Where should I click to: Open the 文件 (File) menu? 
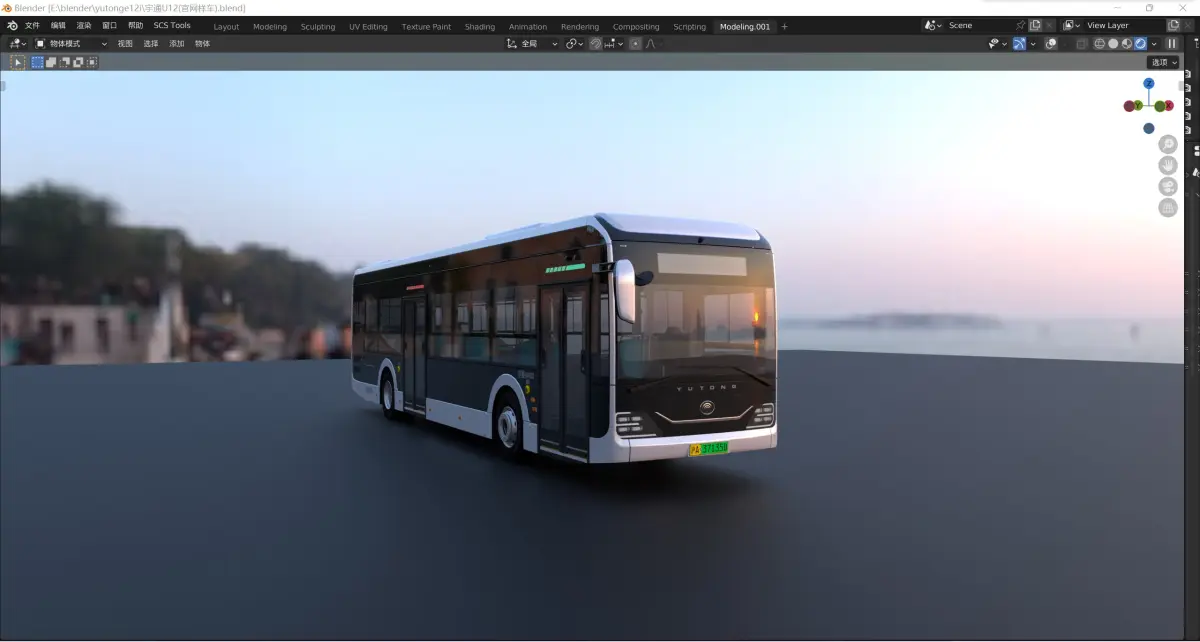pos(33,25)
